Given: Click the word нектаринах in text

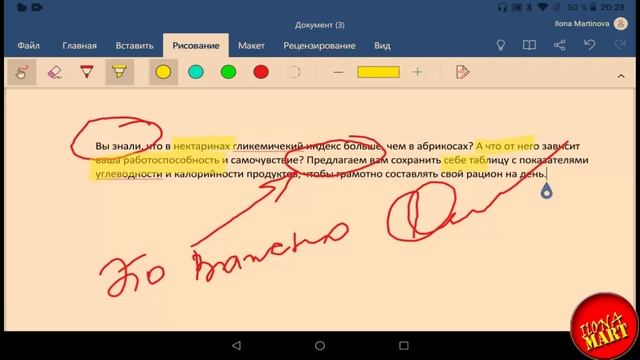Looking at the screenshot, I should [x=202, y=146].
